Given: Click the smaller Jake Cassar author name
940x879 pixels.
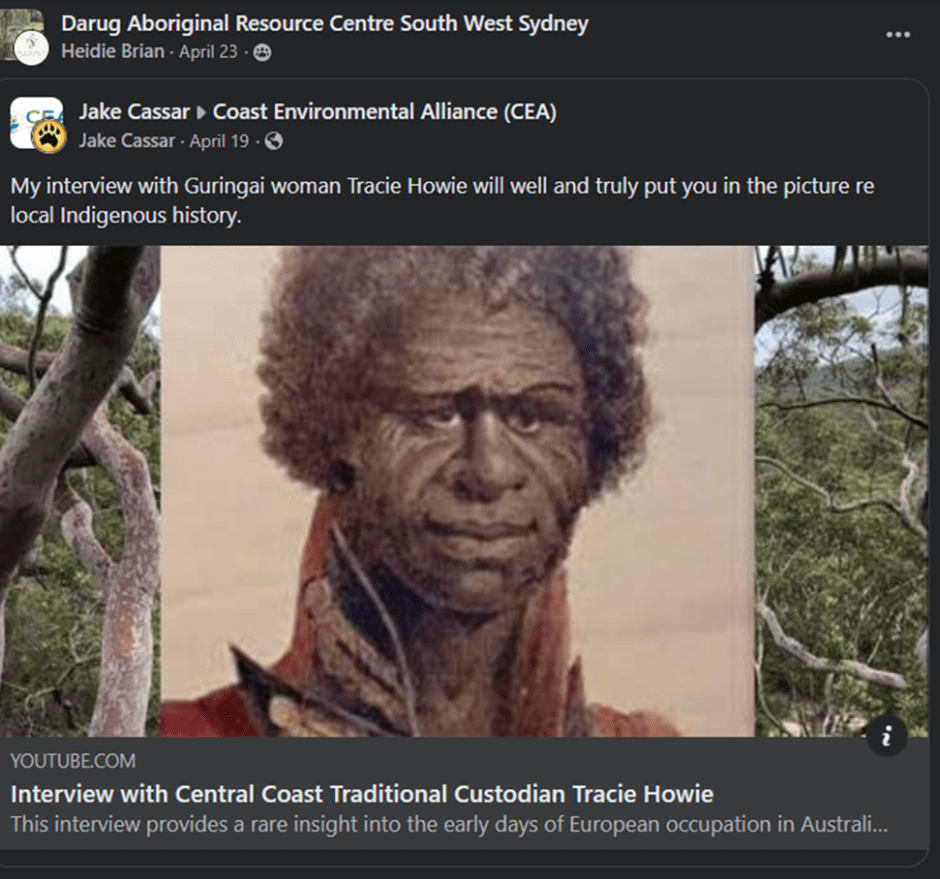Looking at the screenshot, I should click(x=127, y=141).
